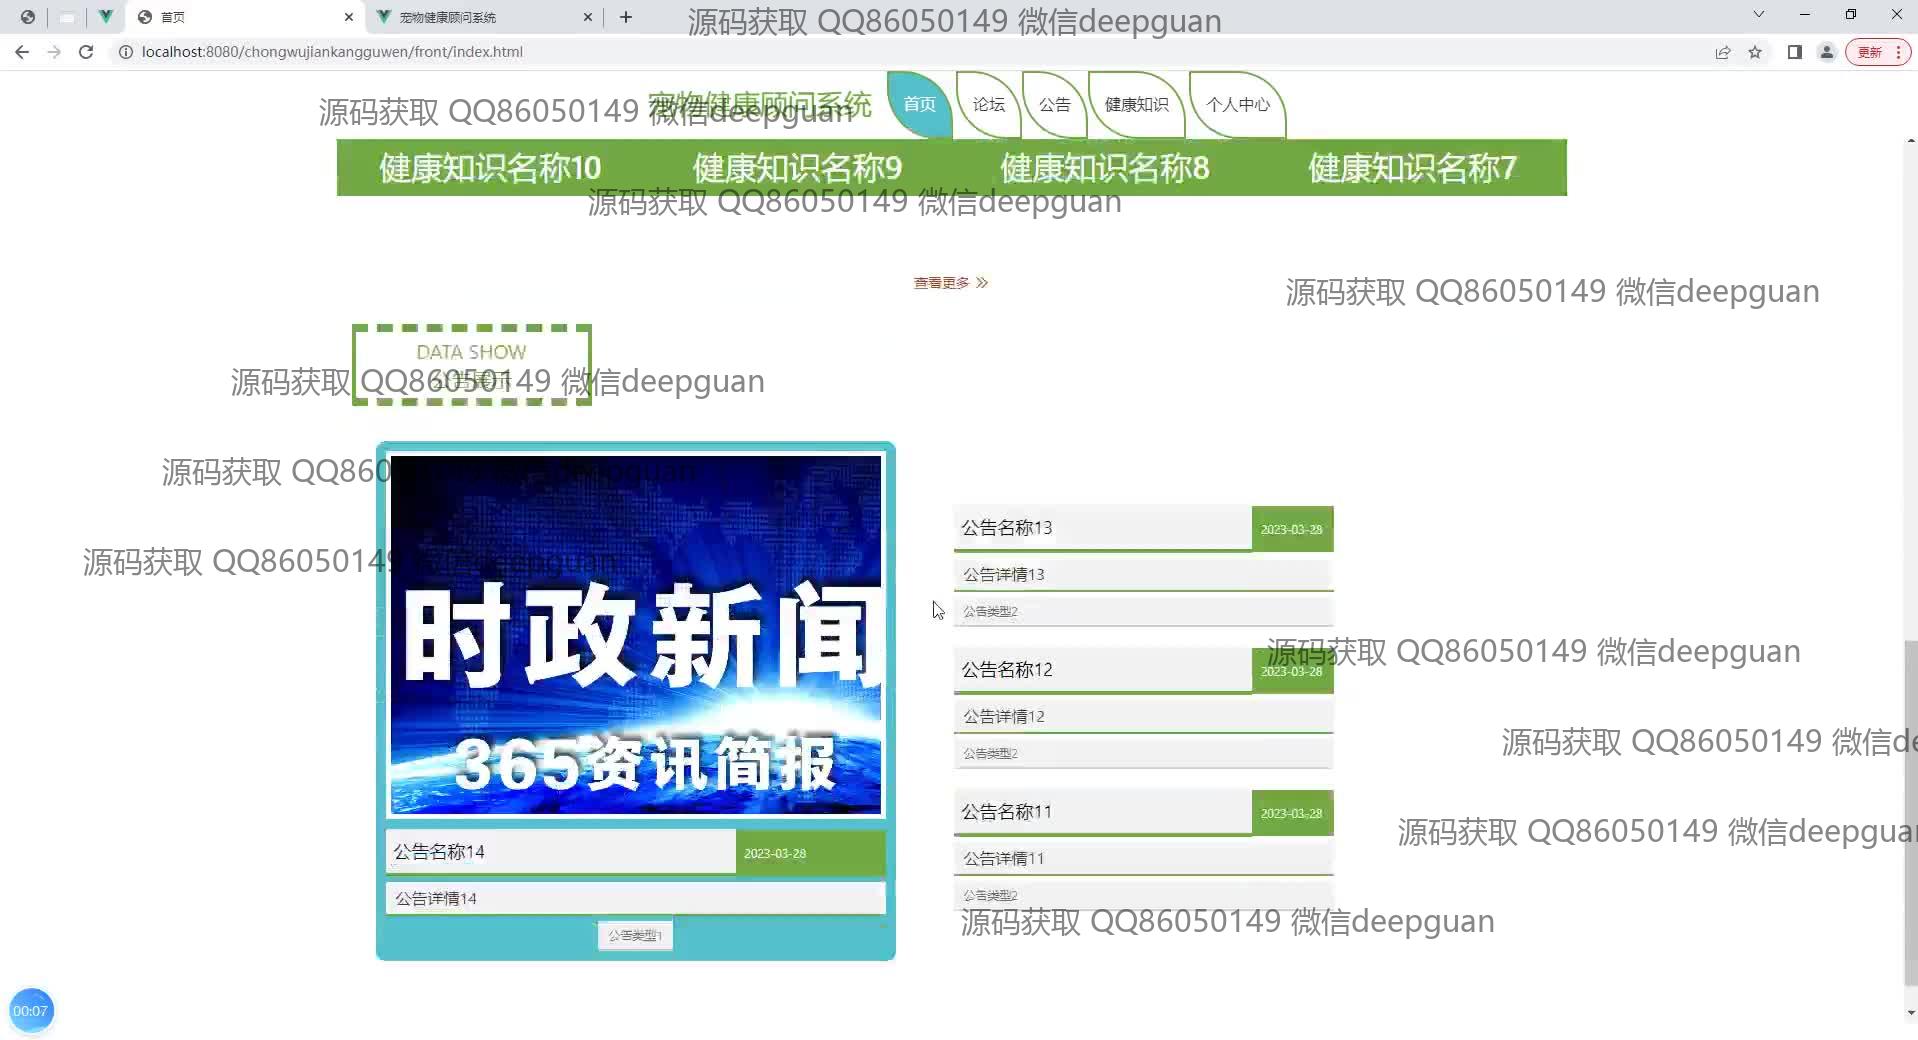Viewport: 1918px width, 1040px height.
Task: Open 健康知识名称9 card
Action: tap(798, 168)
